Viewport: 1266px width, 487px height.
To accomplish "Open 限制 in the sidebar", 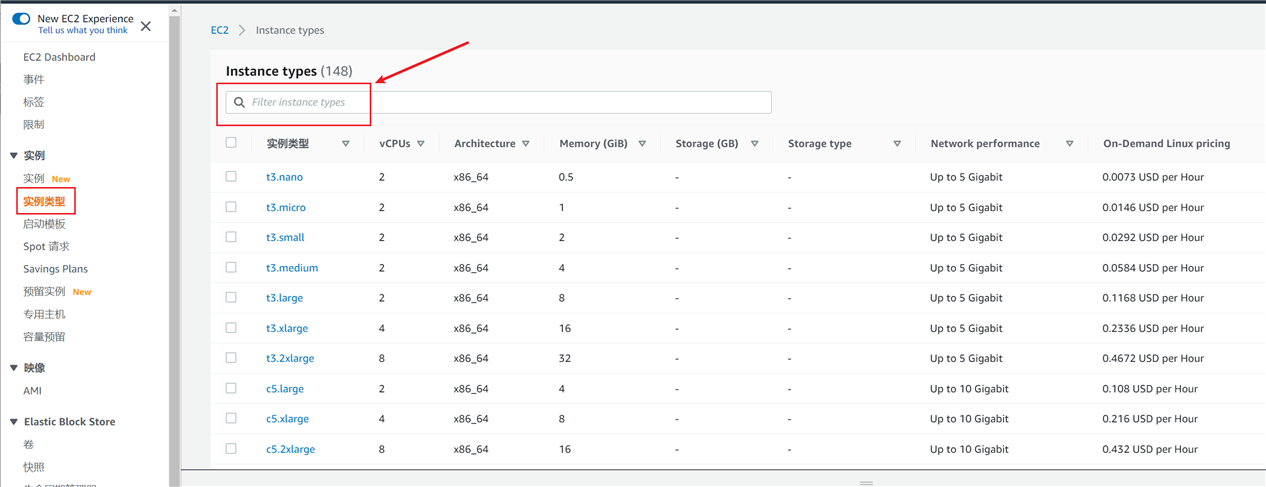I will (34, 125).
